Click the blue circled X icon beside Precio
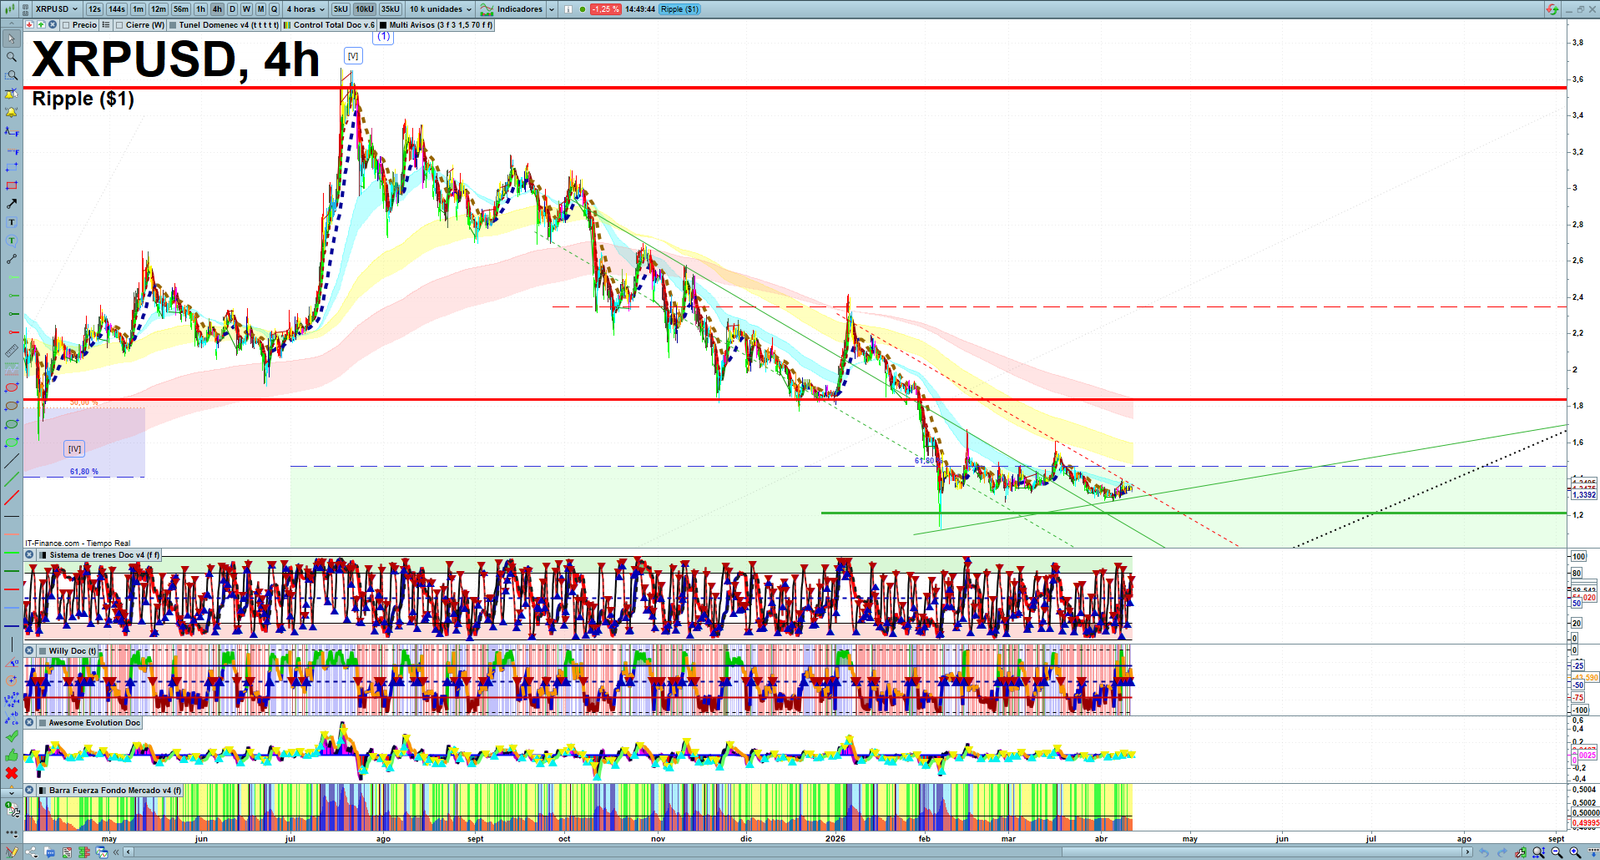Image resolution: width=1600 pixels, height=860 pixels. [52, 25]
